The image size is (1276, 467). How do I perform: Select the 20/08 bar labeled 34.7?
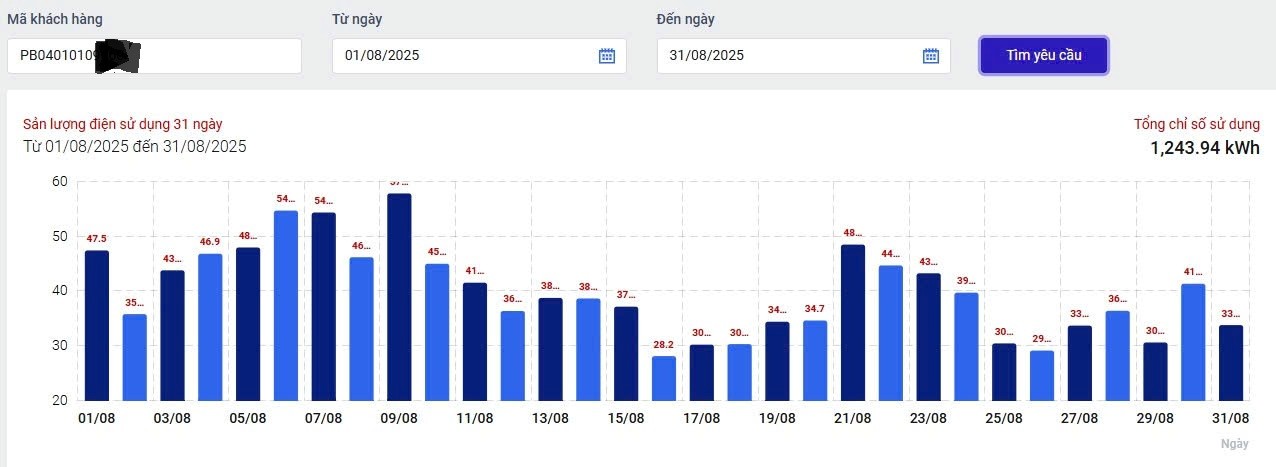[x=815, y=360]
